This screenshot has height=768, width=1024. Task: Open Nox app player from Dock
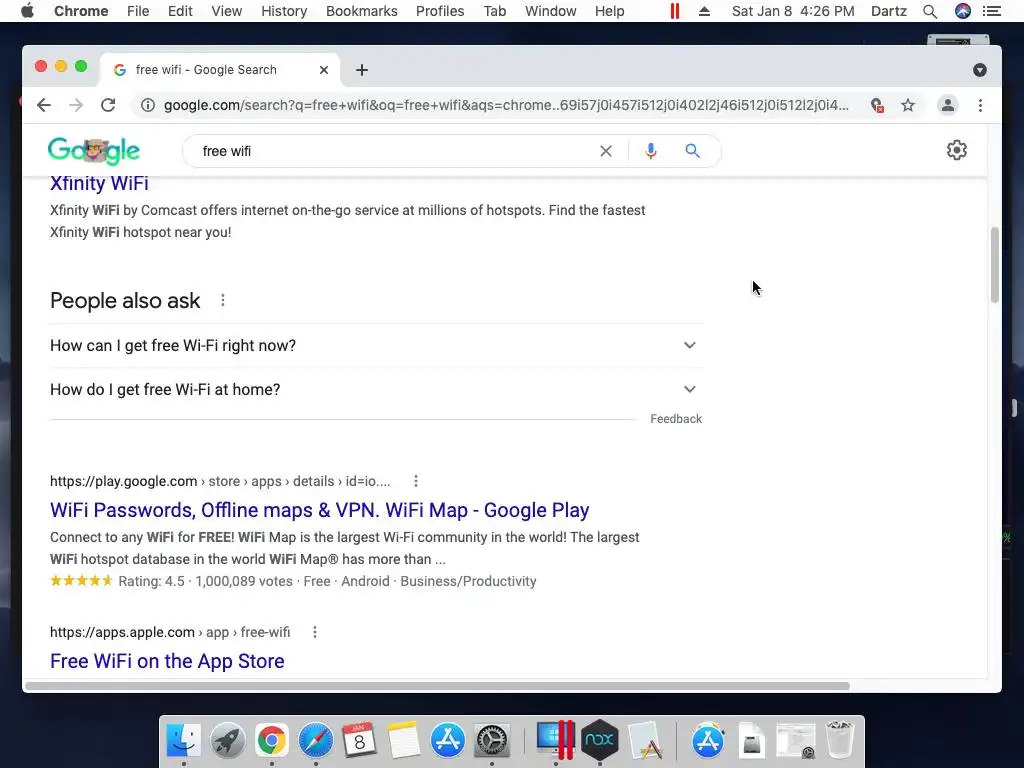click(600, 741)
